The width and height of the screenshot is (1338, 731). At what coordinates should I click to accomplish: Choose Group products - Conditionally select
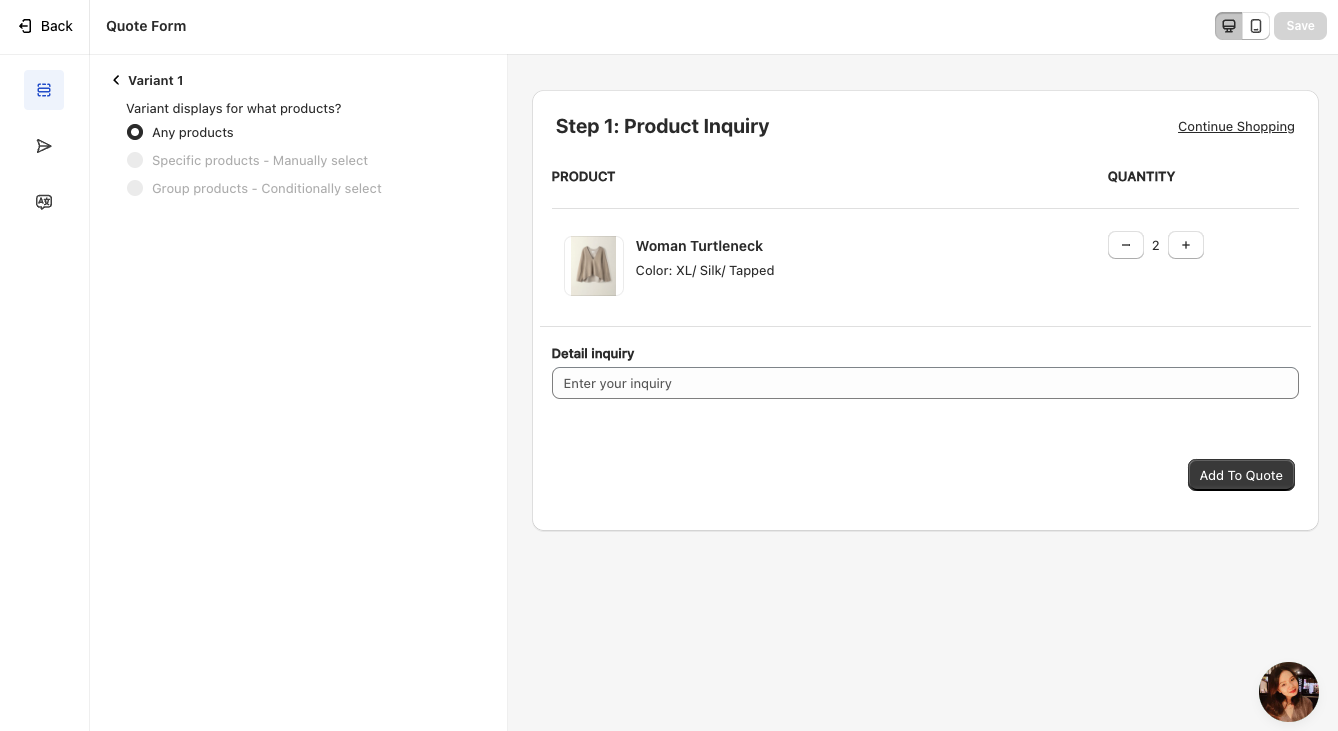click(x=135, y=188)
